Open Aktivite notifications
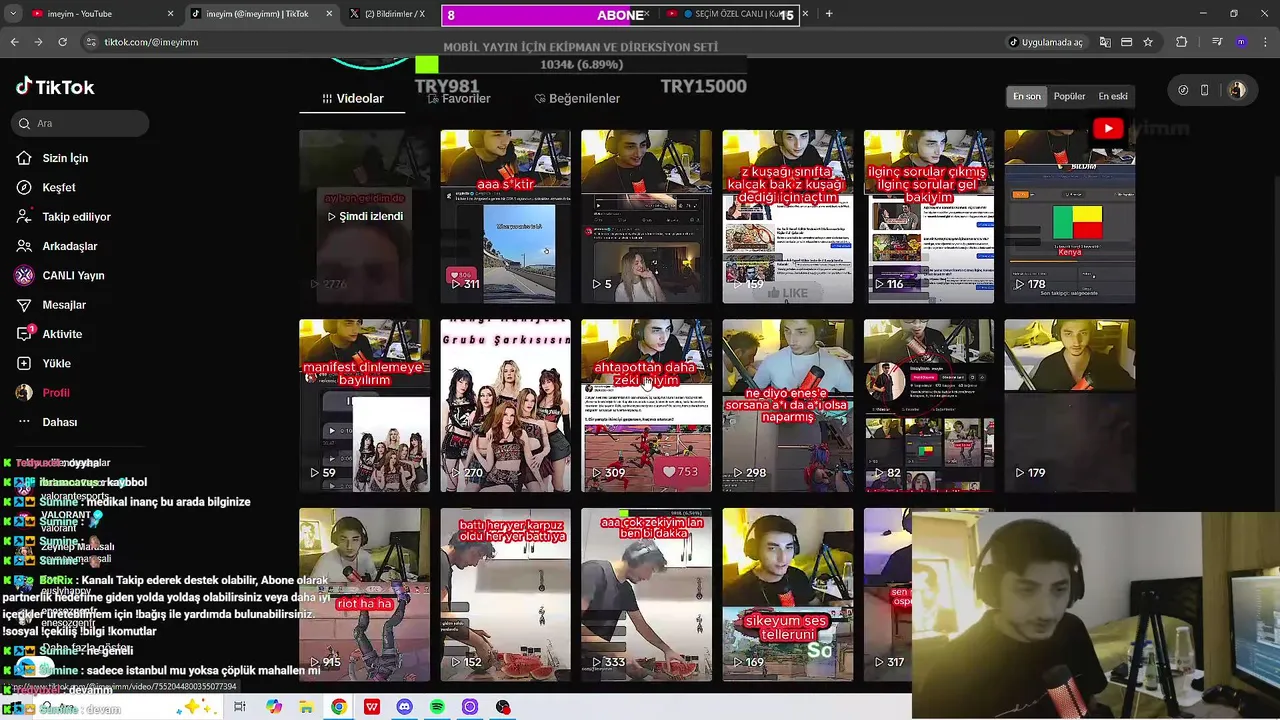This screenshot has height=720, width=1280. 62,334
